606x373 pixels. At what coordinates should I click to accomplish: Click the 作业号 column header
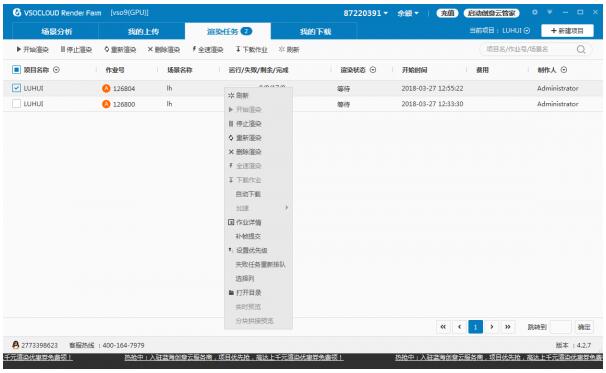pyautogui.click(x=115, y=70)
